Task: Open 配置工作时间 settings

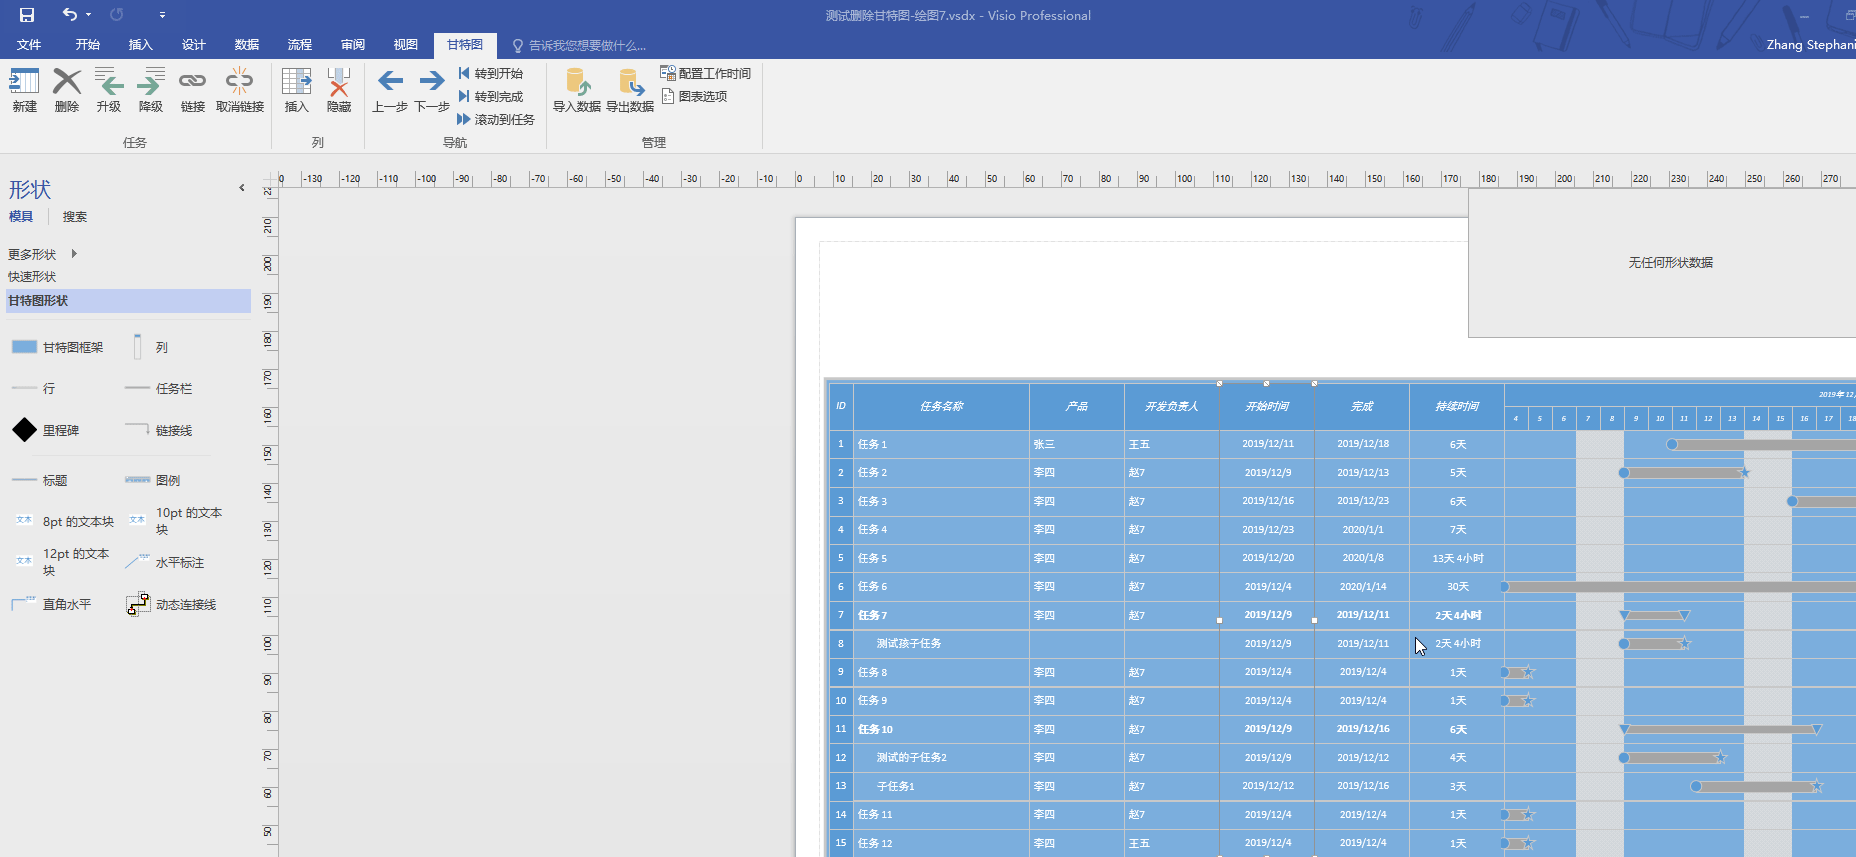Action: tap(706, 73)
